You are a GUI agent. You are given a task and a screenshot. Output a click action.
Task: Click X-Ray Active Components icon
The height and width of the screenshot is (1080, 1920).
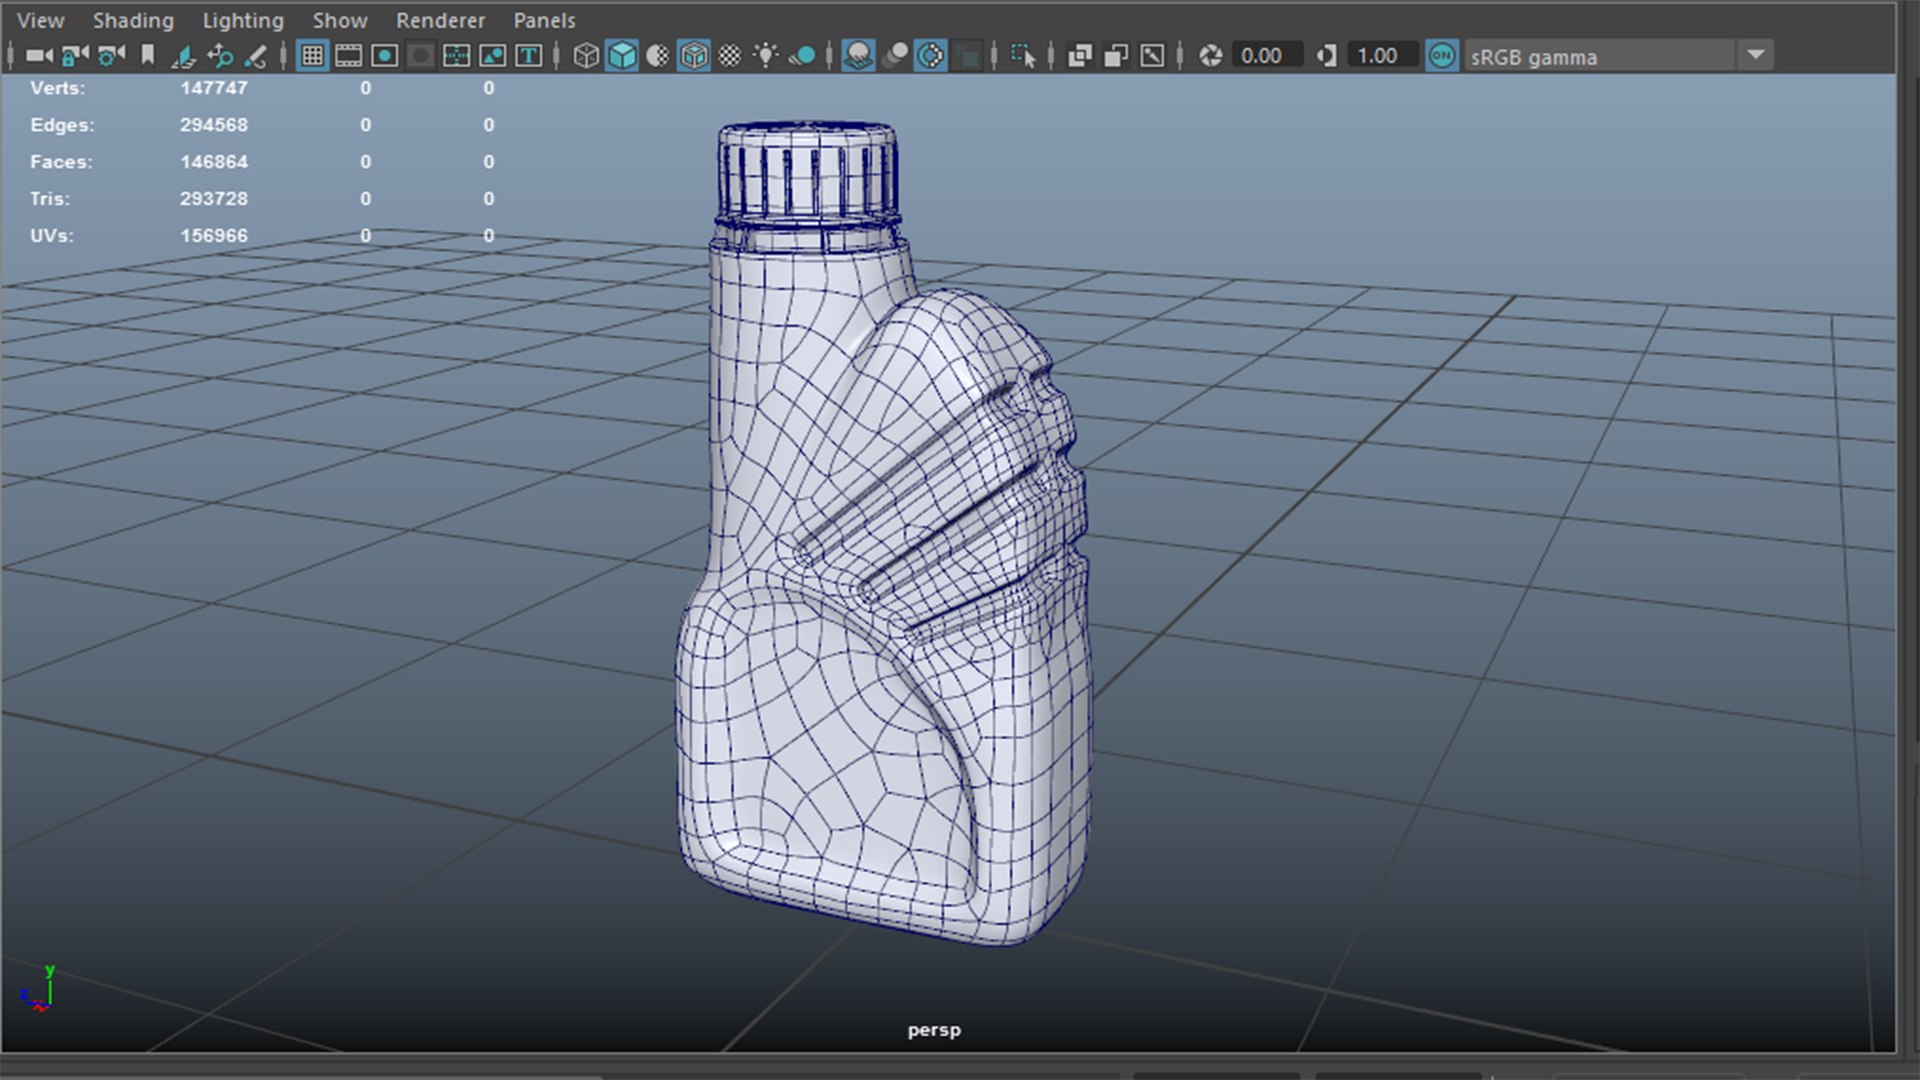[x=1116, y=56]
